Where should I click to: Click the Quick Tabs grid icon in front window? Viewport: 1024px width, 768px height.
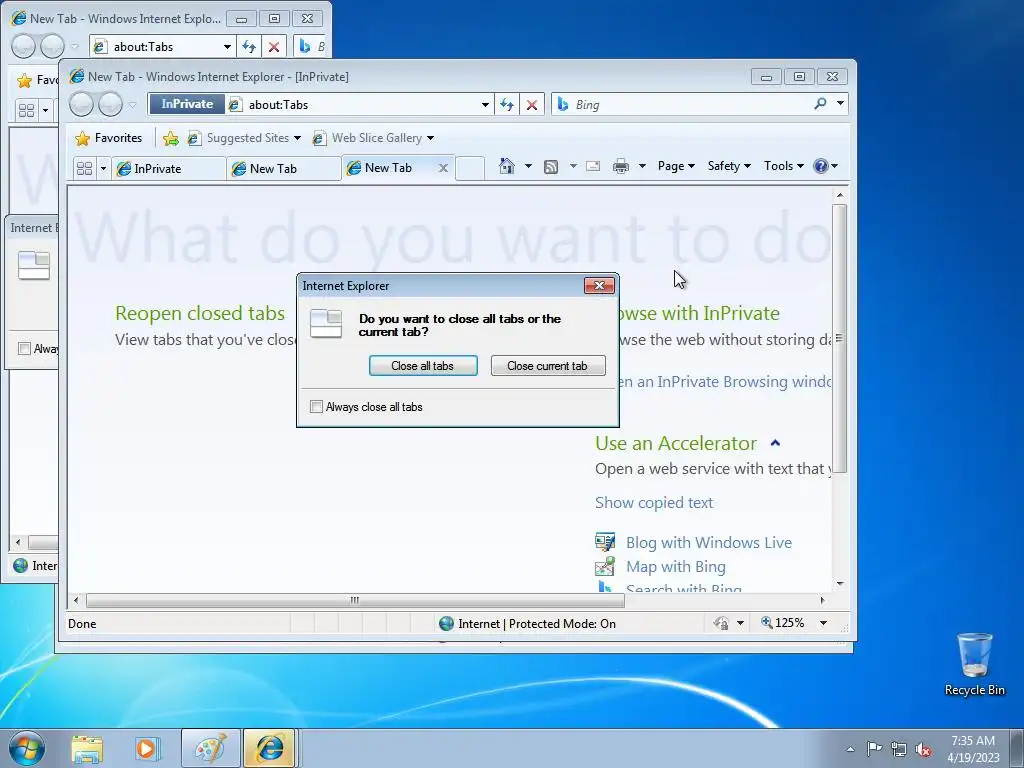[84, 168]
